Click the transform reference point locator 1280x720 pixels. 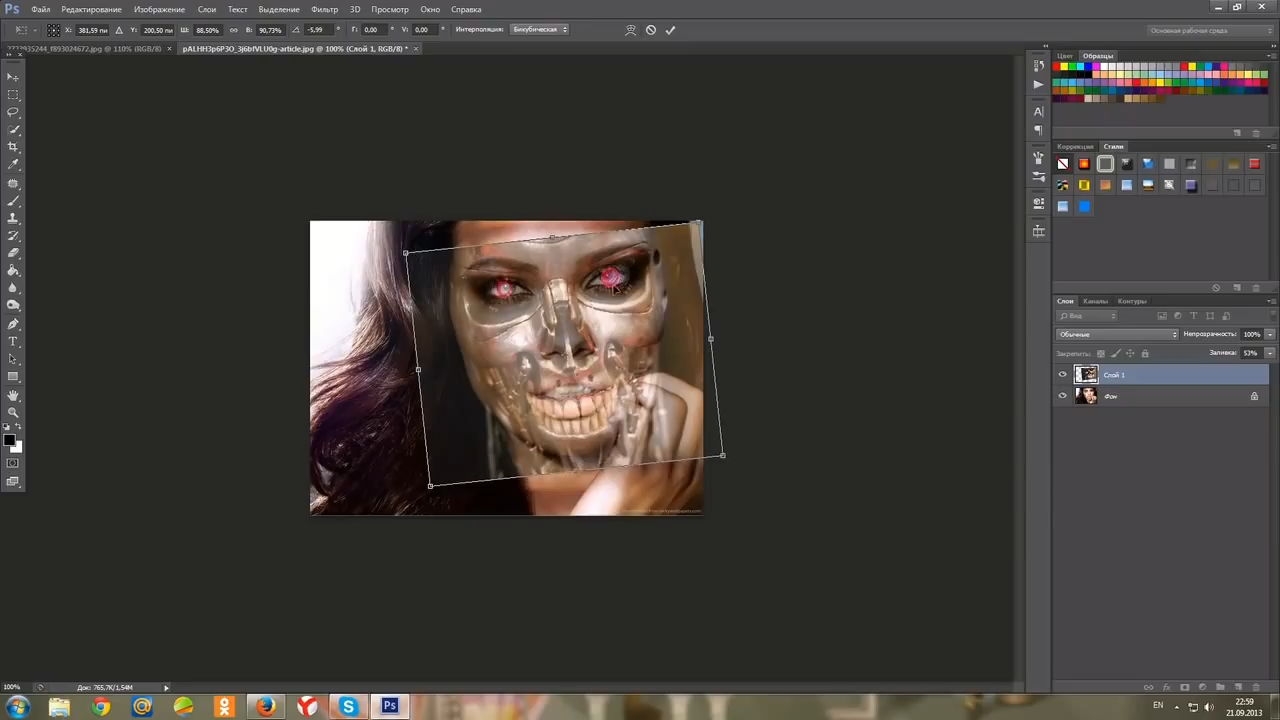pyautogui.click(x=53, y=30)
